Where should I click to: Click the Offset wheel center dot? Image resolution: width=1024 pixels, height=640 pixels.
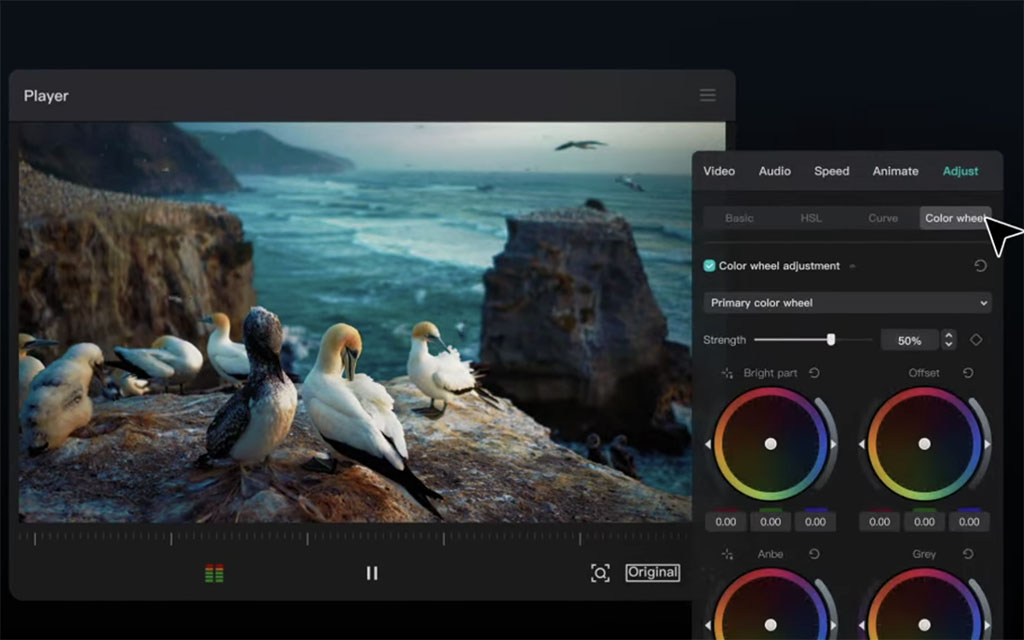[924, 444]
